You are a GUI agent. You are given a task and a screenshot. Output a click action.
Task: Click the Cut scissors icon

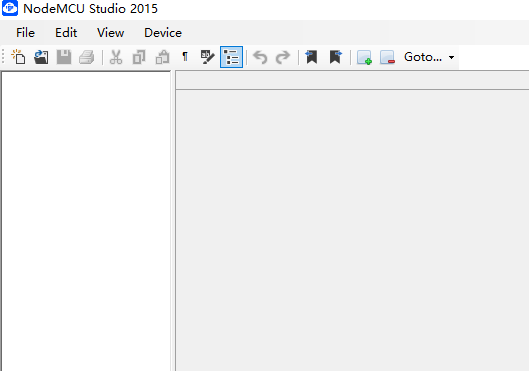(x=116, y=57)
